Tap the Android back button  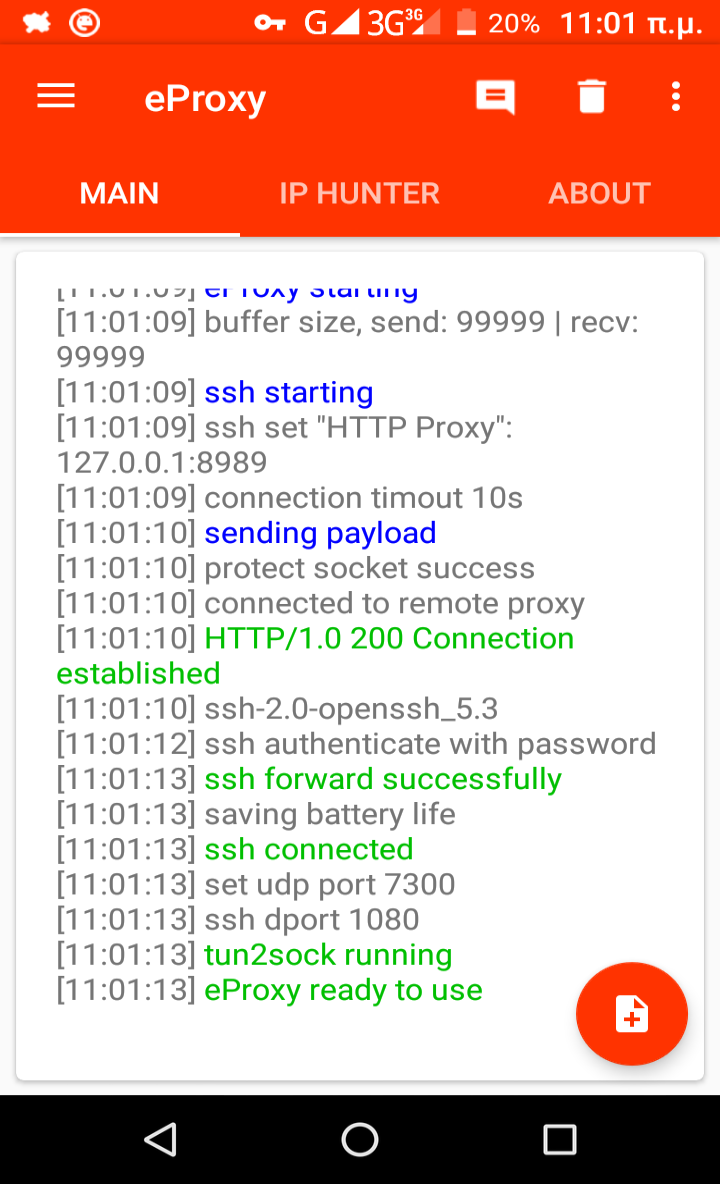pos(161,1139)
